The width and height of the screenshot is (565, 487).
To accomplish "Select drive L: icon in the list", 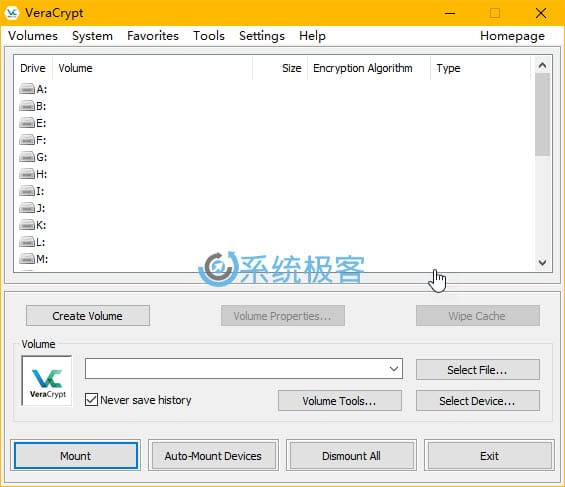I will tap(27, 242).
